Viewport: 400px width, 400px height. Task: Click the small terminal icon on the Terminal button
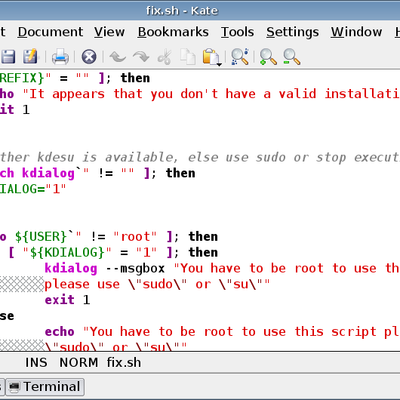point(14,387)
